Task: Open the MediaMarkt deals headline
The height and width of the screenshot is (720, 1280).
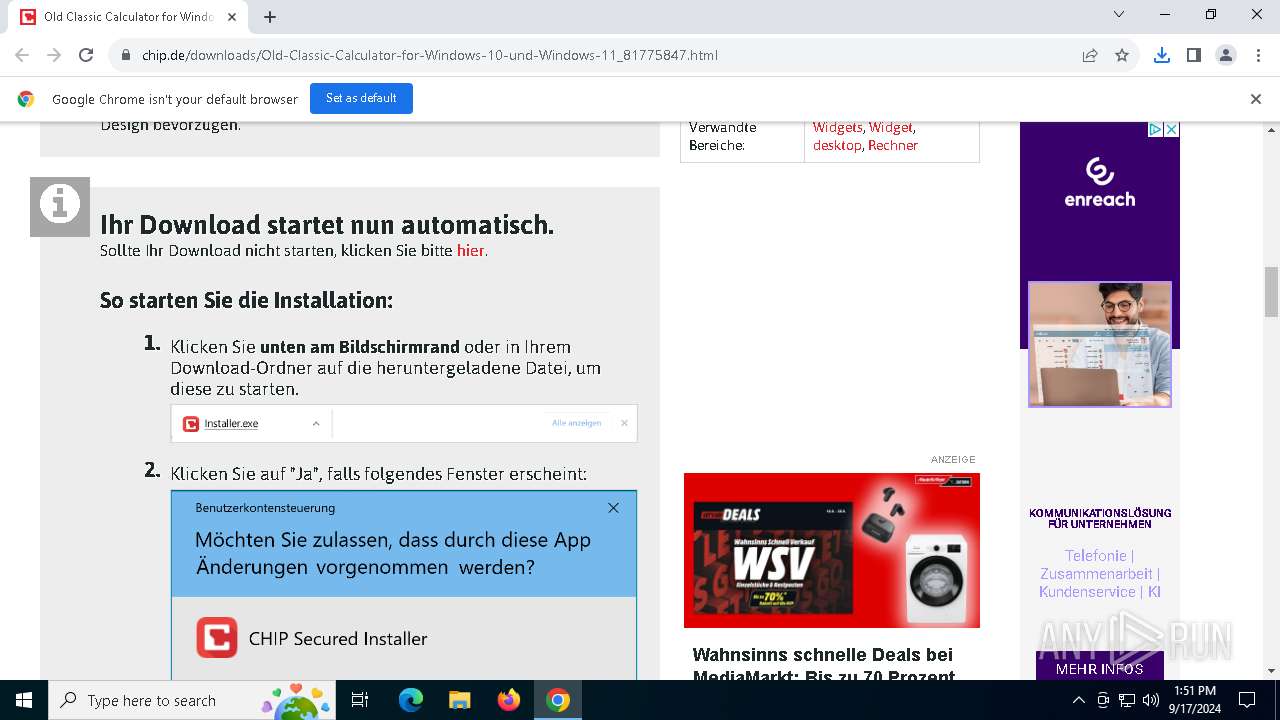Action: pos(823,665)
